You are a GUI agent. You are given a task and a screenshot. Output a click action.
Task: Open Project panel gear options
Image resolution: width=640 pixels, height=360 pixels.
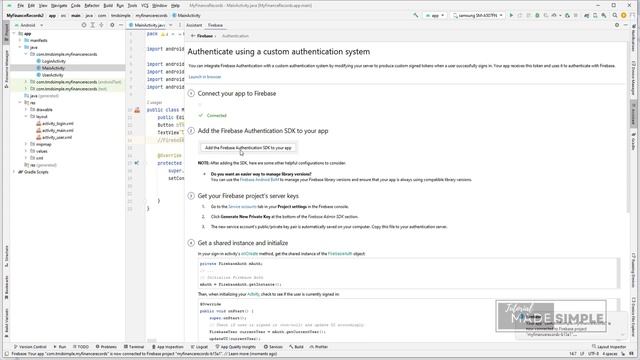112,25
